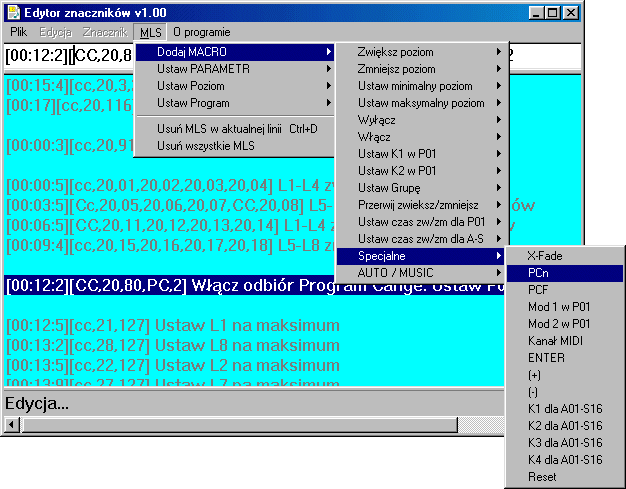
Task: Expand the AUTO / MUSIC submenu
Action: click(421, 272)
